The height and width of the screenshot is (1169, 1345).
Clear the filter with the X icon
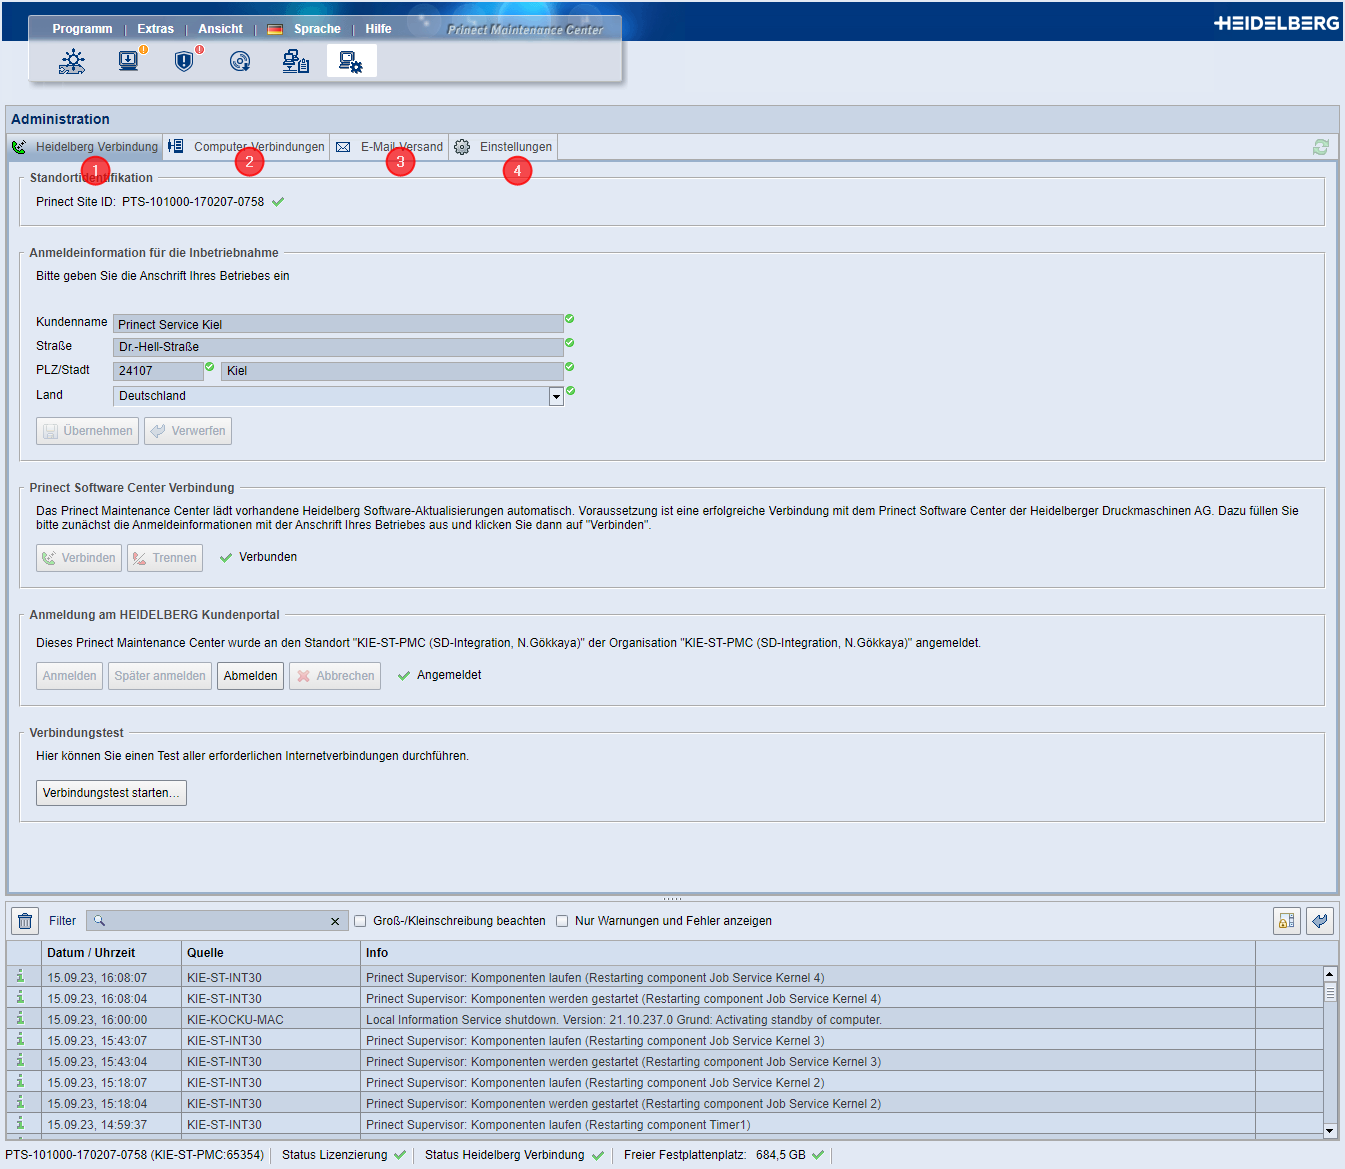(x=335, y=922)
